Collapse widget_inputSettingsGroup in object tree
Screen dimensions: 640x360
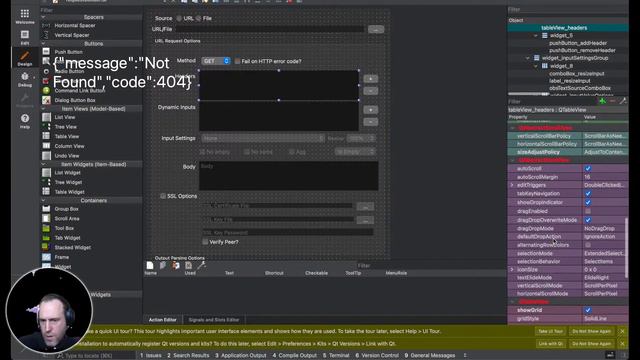coord(528,58)
